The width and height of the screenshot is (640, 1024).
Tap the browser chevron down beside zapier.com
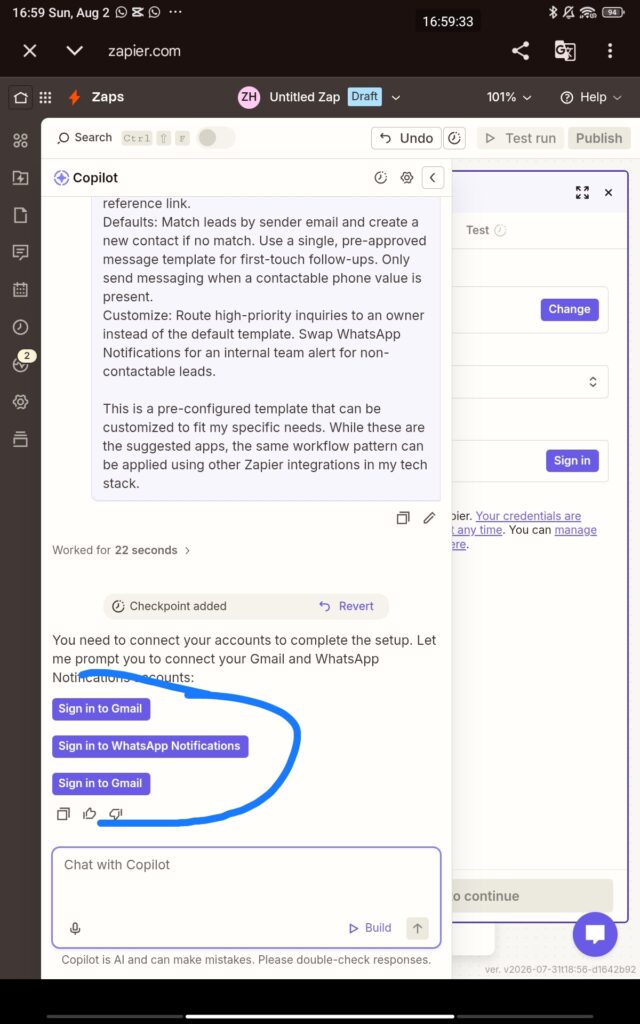74,51
